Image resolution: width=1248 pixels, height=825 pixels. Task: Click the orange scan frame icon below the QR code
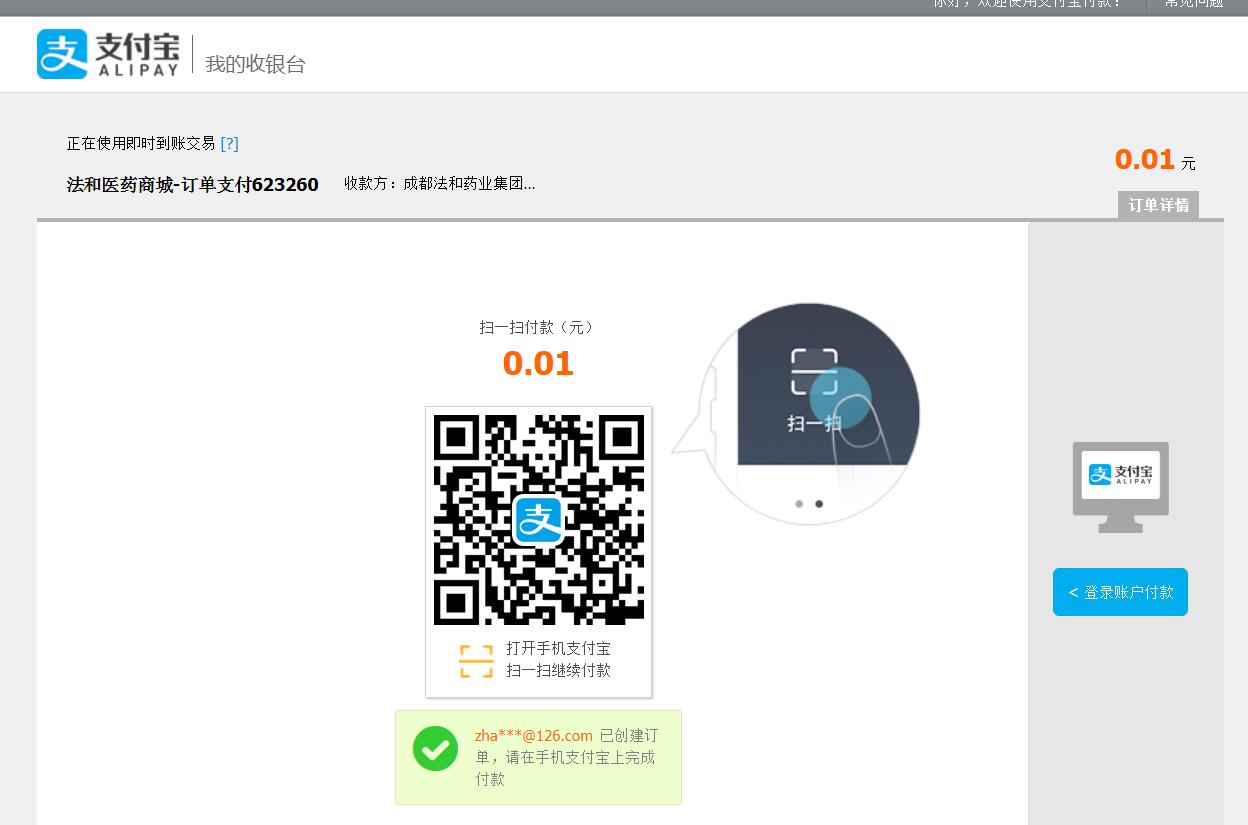click(x=476, y=661)
